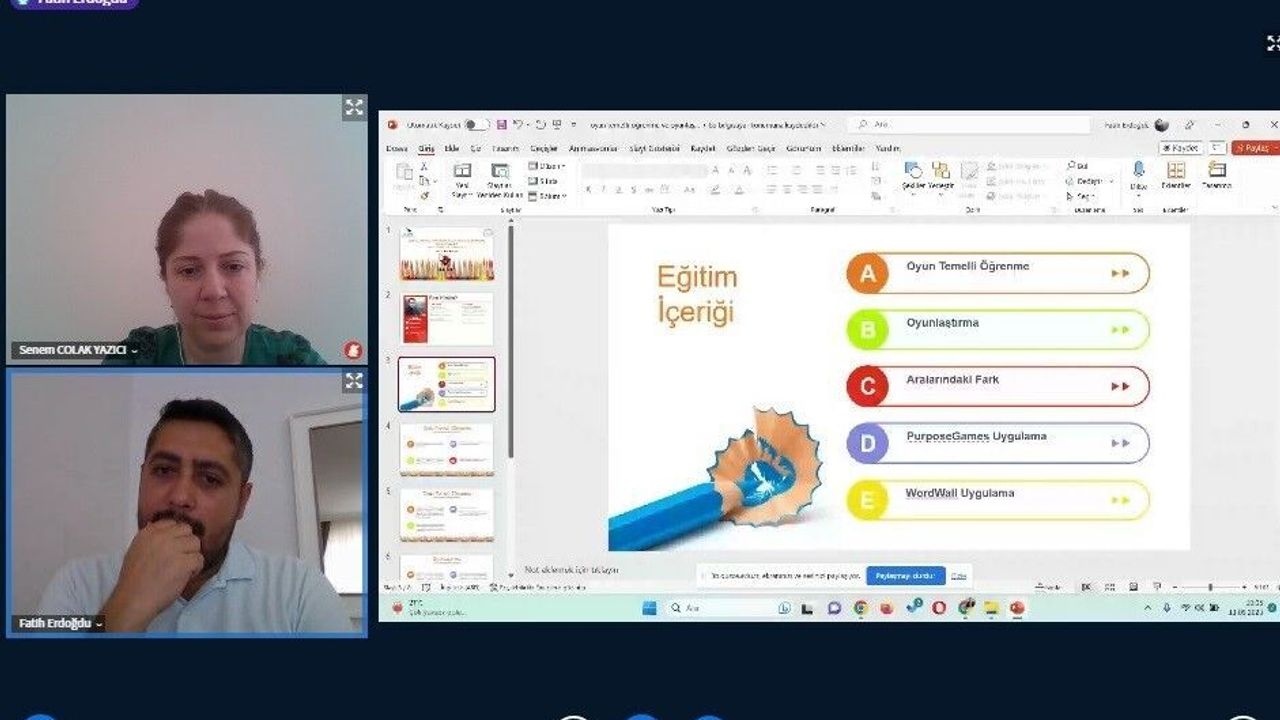This screenshot has height=720, width=1280.
Task: Open the Ekle ribbon tab
Action: 452,148
